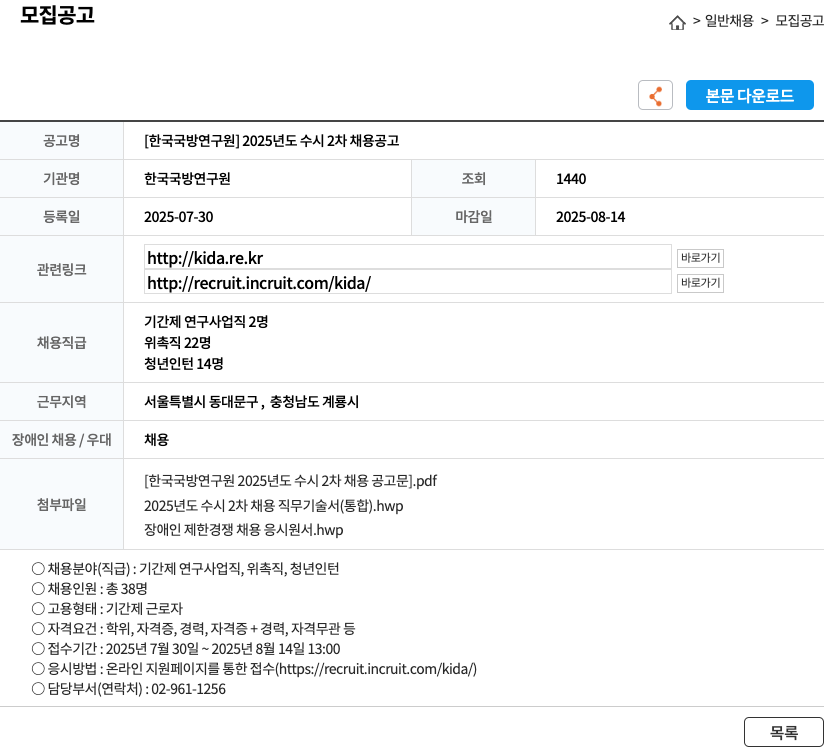Click the home icon in breadcrumb

coord(677,23)
